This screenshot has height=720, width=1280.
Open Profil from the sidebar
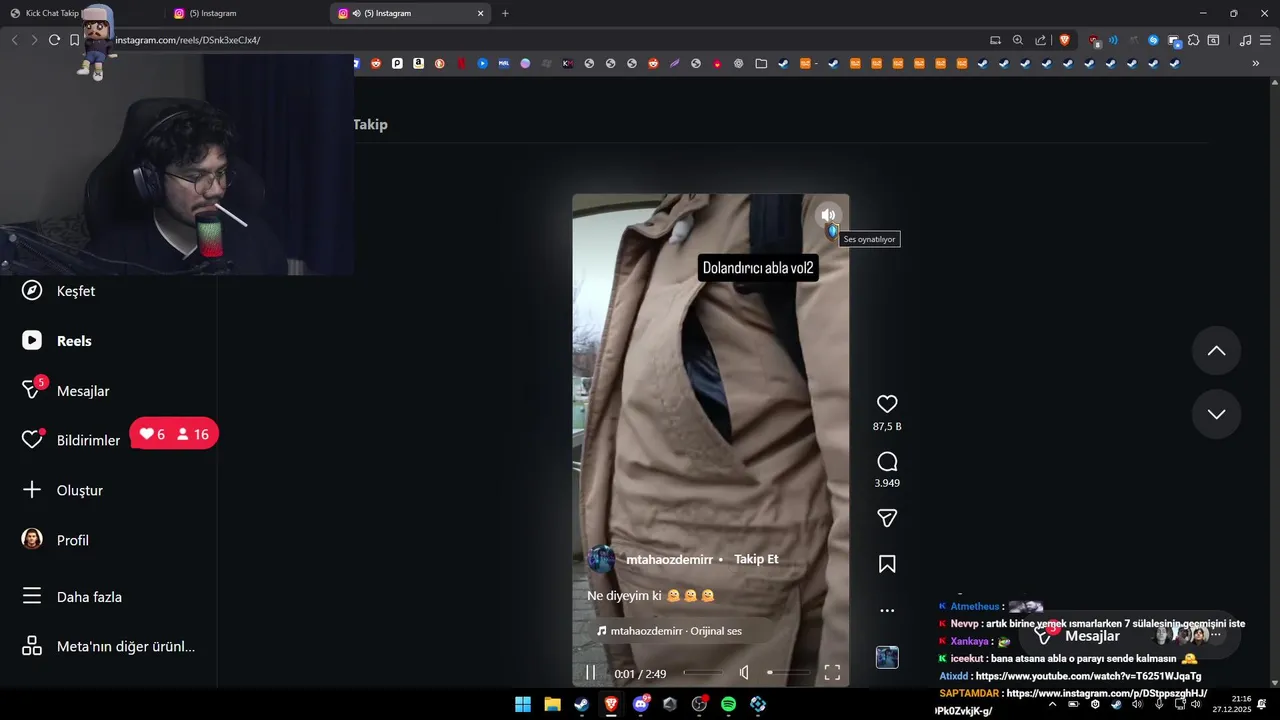[56, 540]
